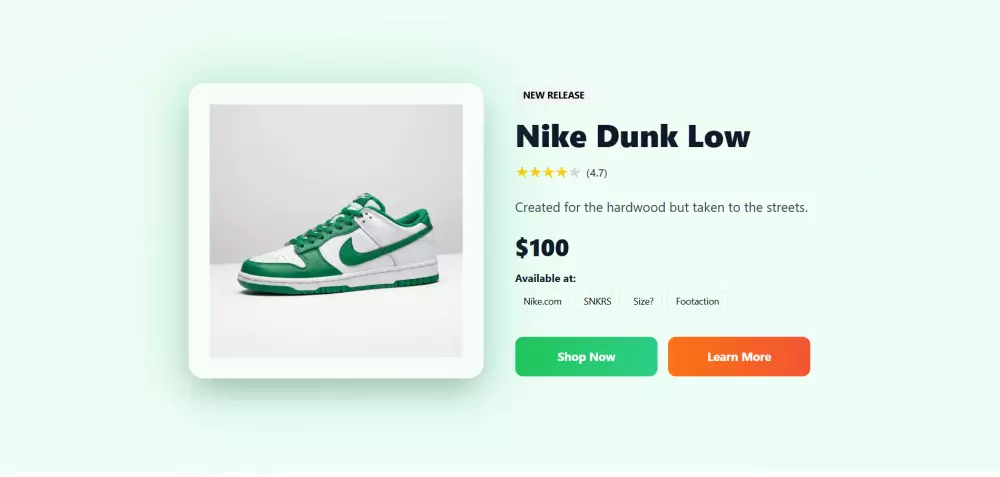Viewport: 1000px width, 477px height.
Task: Click the $100 price text
Action: click(x=542, y=247)
